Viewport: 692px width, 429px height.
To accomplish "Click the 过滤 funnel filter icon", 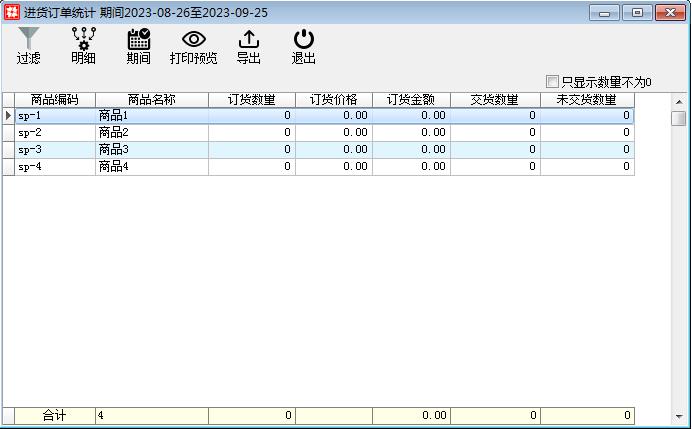I will [29, 39].
